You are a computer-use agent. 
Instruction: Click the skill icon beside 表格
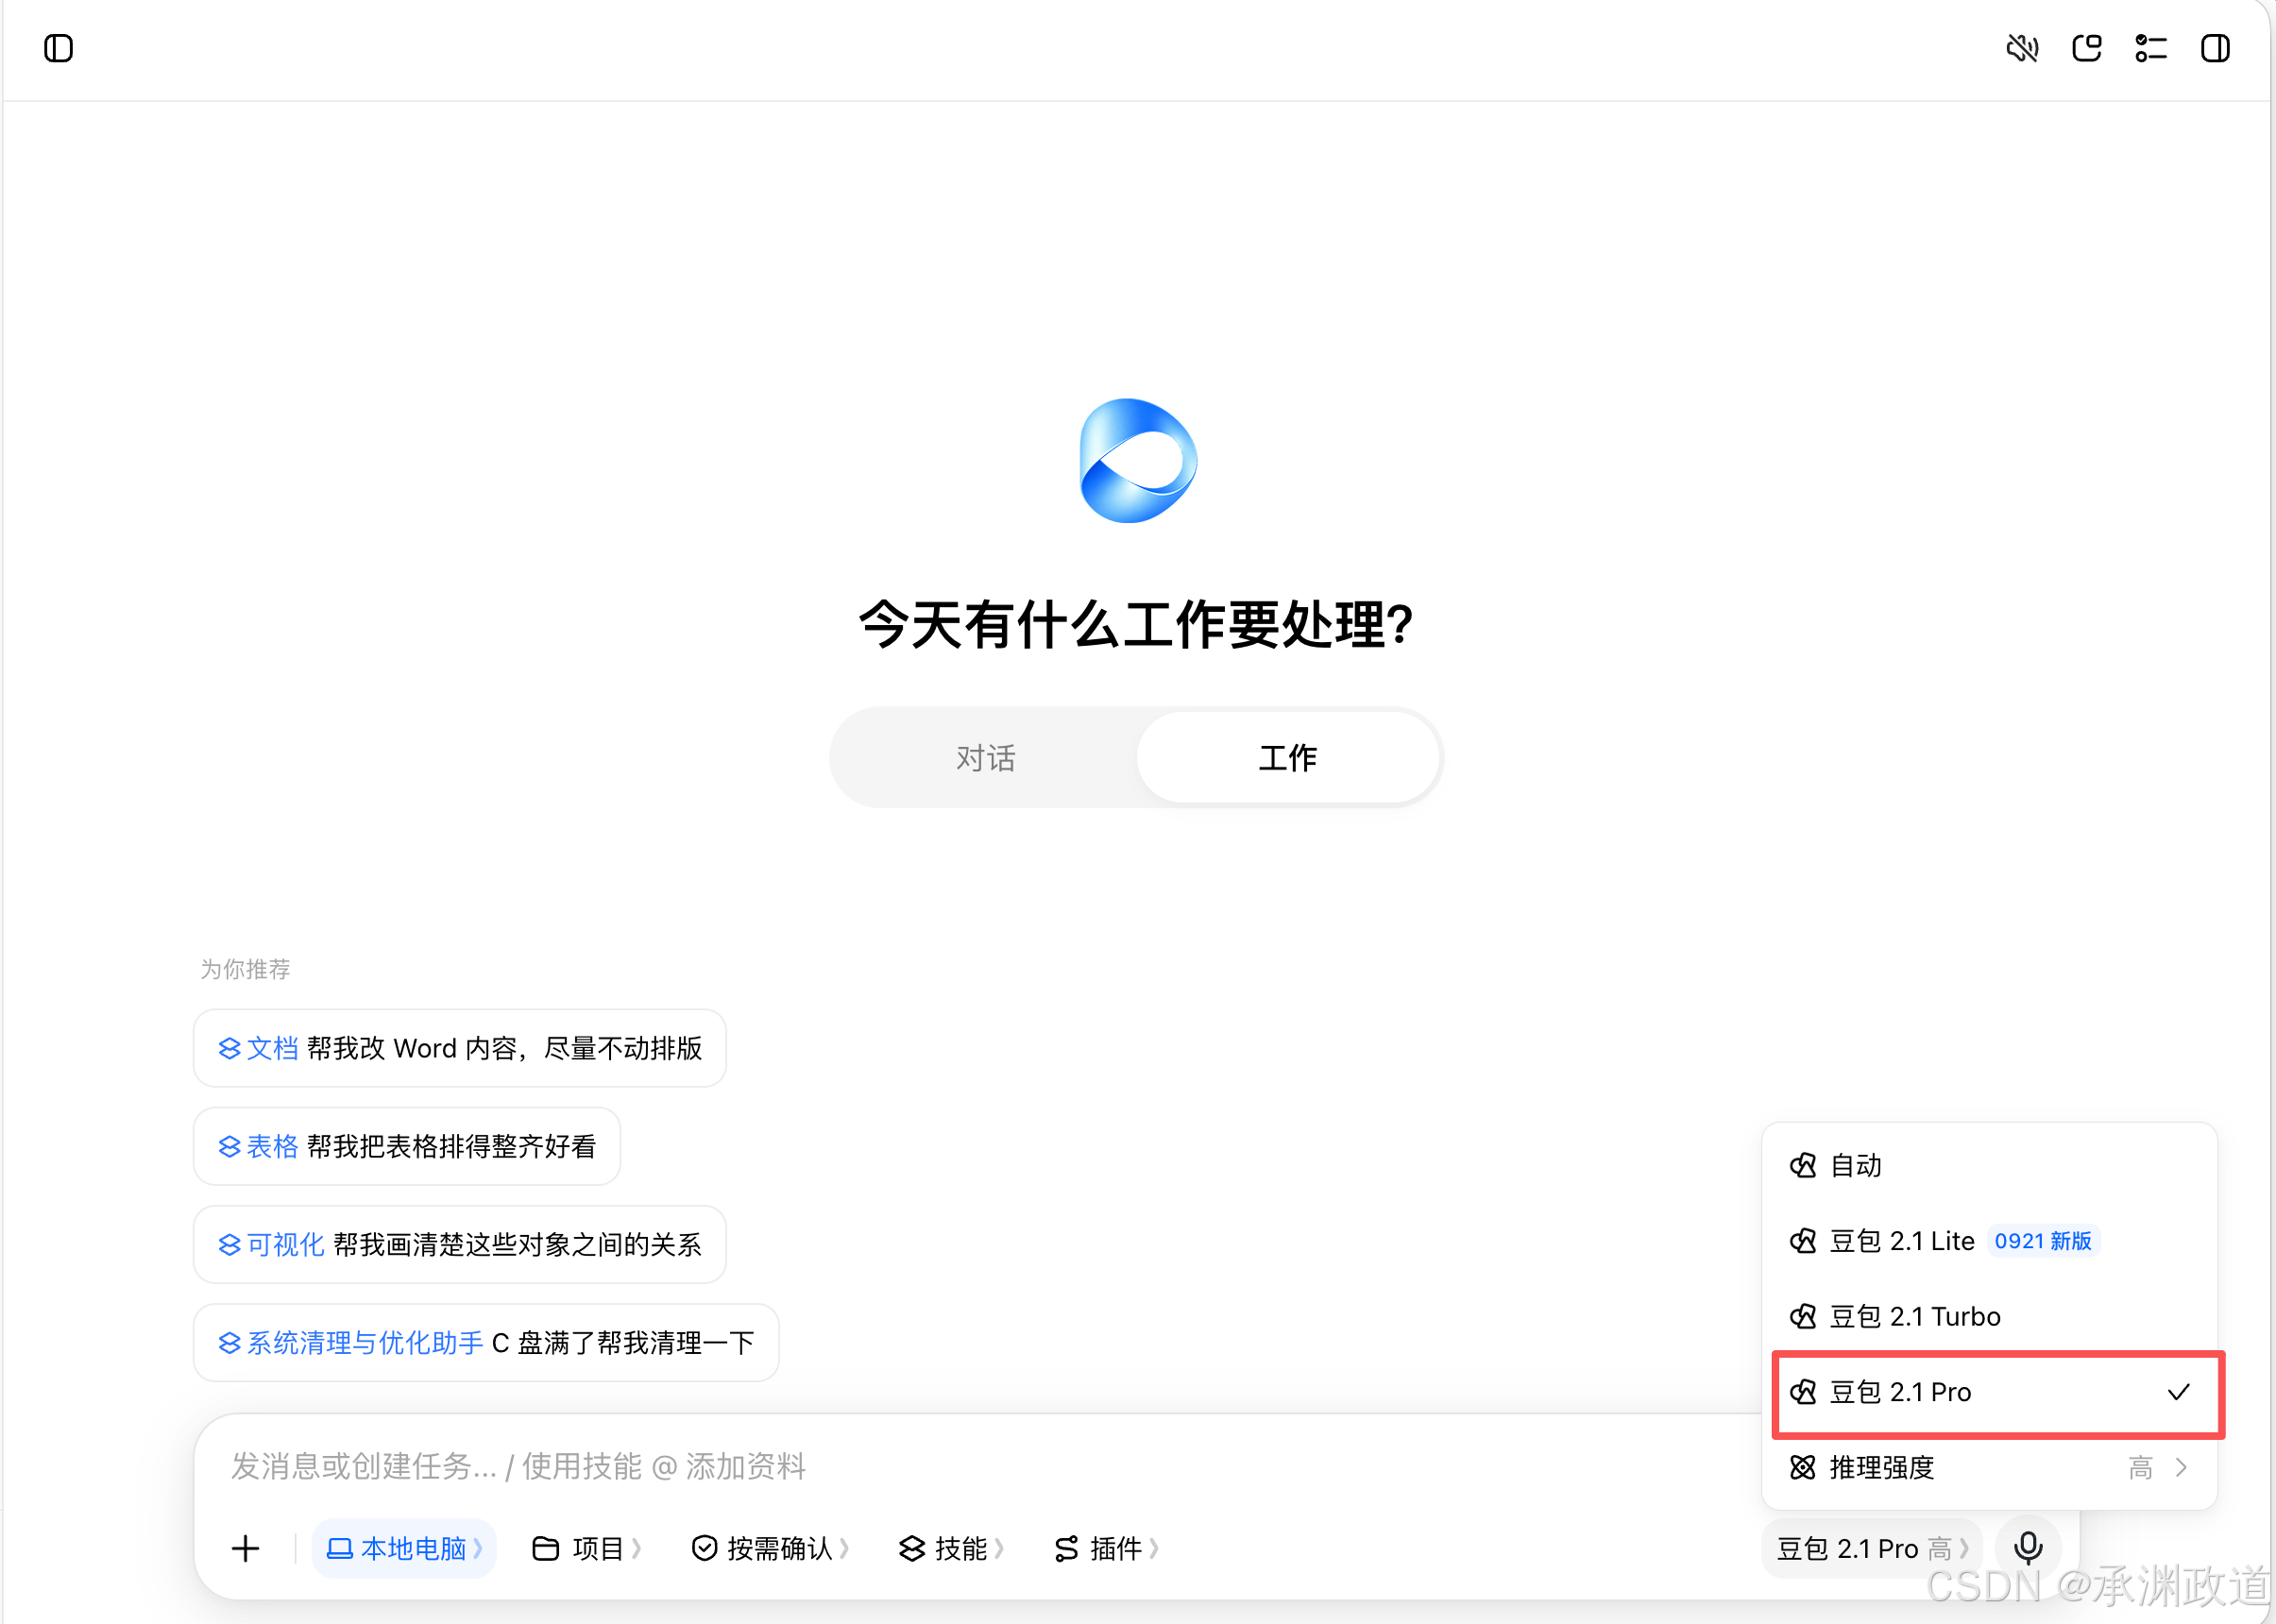(229, 1146)
